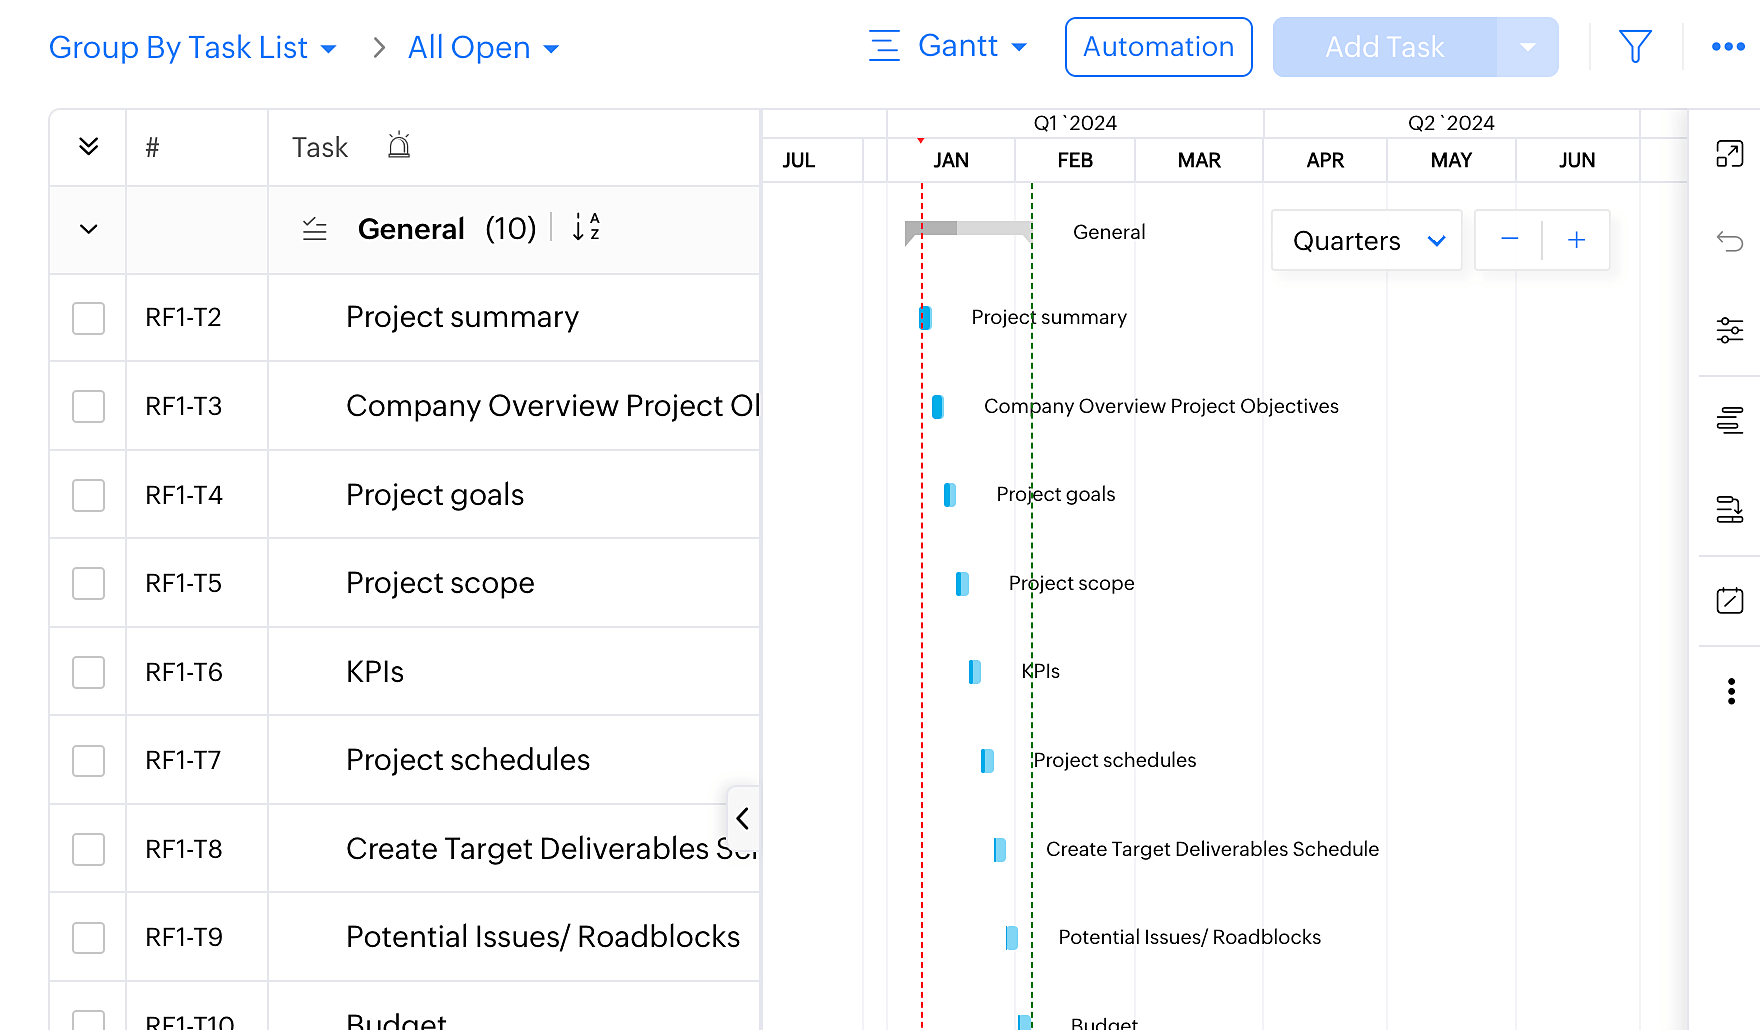
Task: Click the calendar edit icon in right sidebar
Action: tap(1729, 600)
